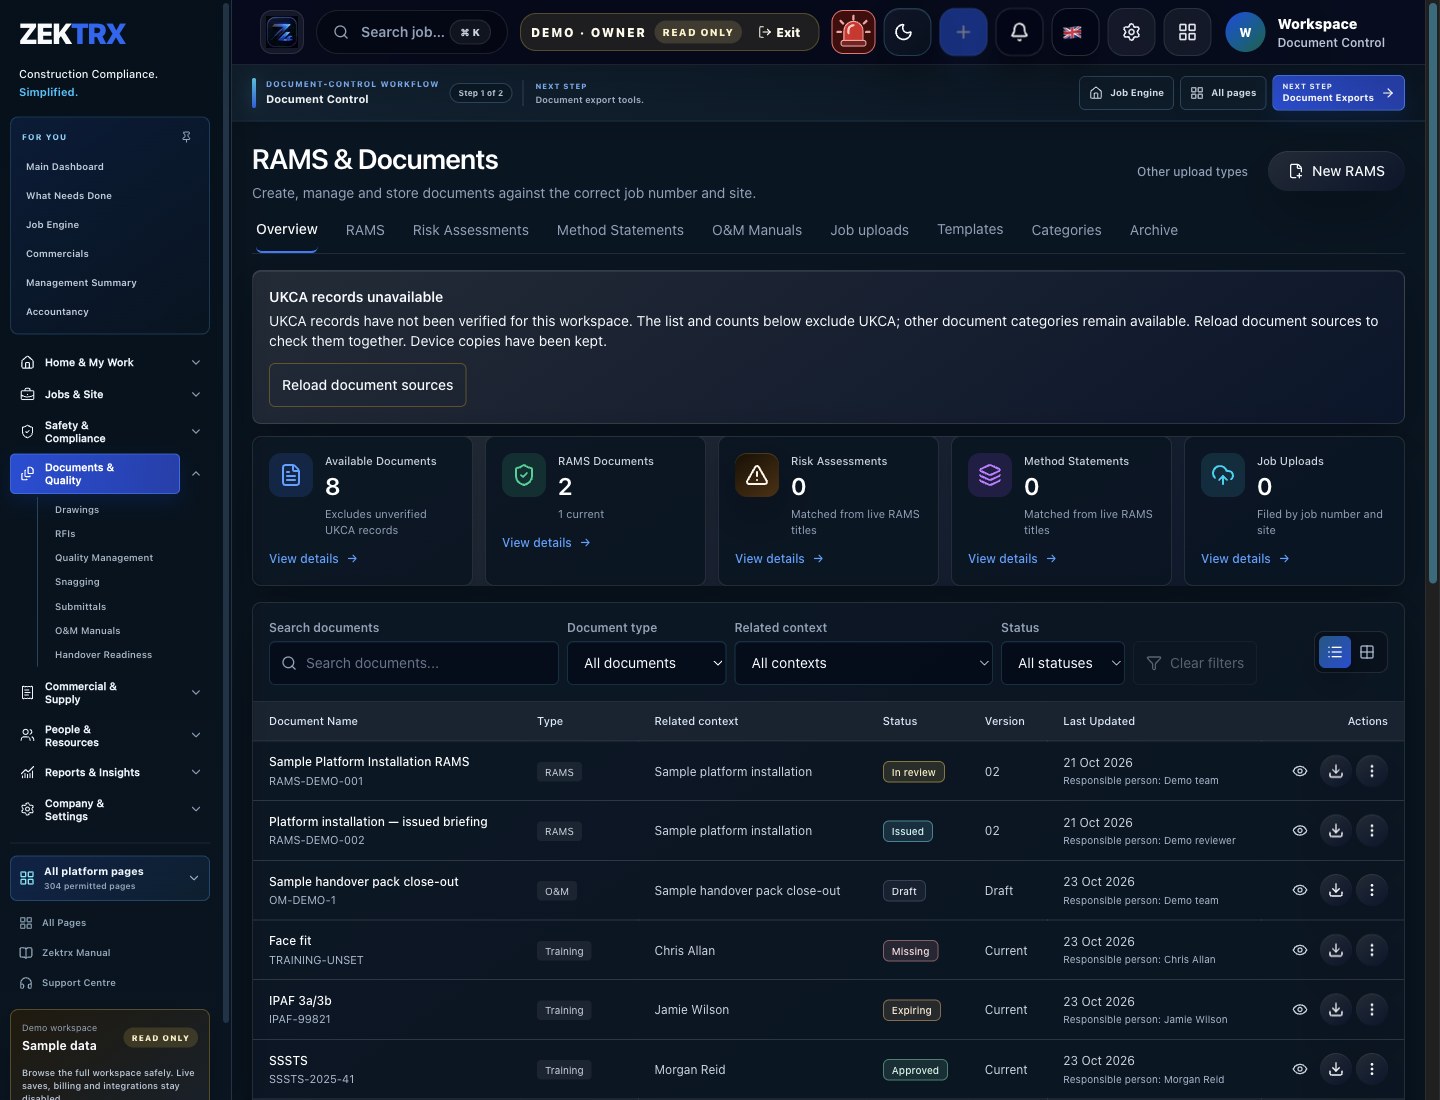Preview the SSSTS document via eye icon
1440x1100 pixels.
coord(1299,1069)
